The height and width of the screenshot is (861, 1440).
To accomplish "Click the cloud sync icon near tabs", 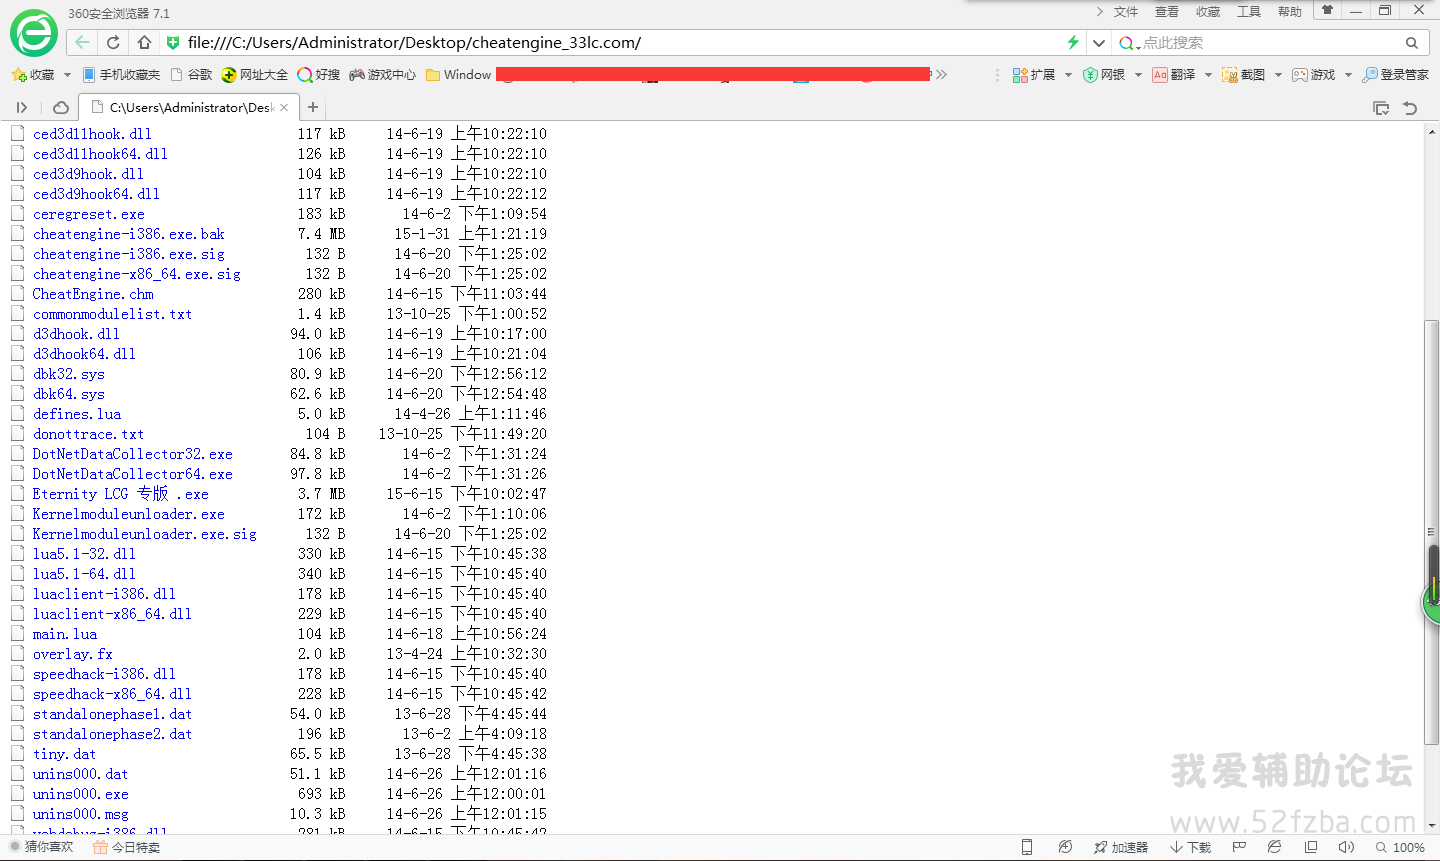I will (61, 107).
